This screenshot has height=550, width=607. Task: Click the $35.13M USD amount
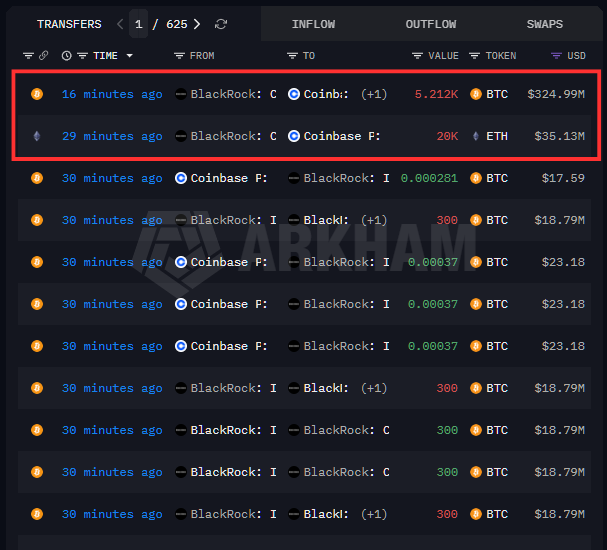pyautogui.click(x=559, y=136)
